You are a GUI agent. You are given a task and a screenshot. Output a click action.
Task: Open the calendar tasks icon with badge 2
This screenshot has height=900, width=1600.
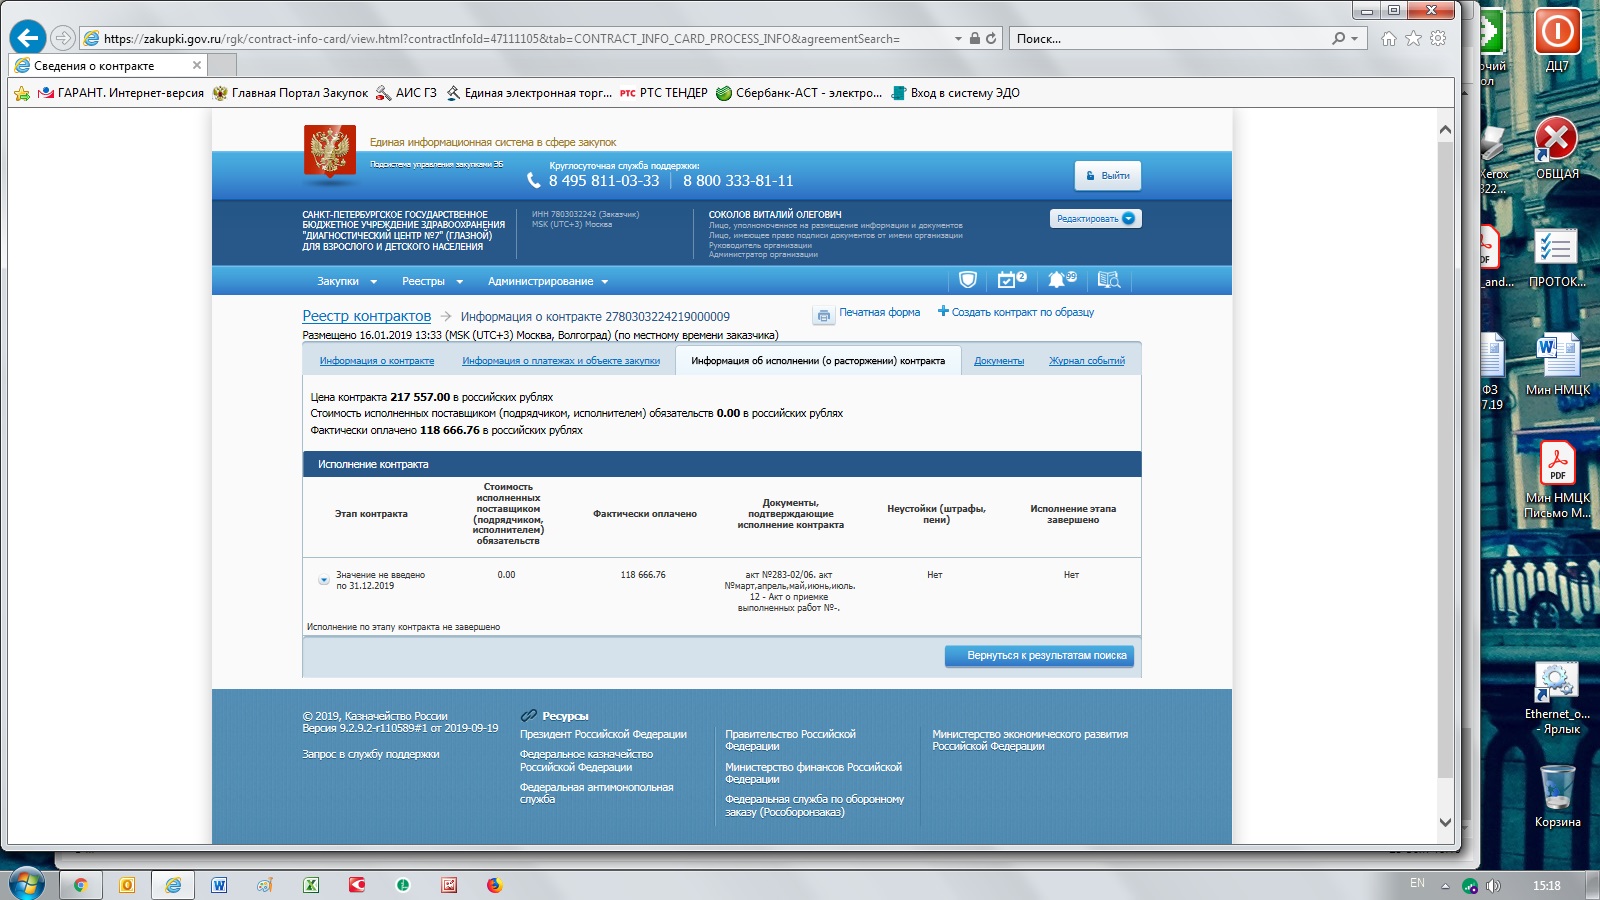[1011, 280]
